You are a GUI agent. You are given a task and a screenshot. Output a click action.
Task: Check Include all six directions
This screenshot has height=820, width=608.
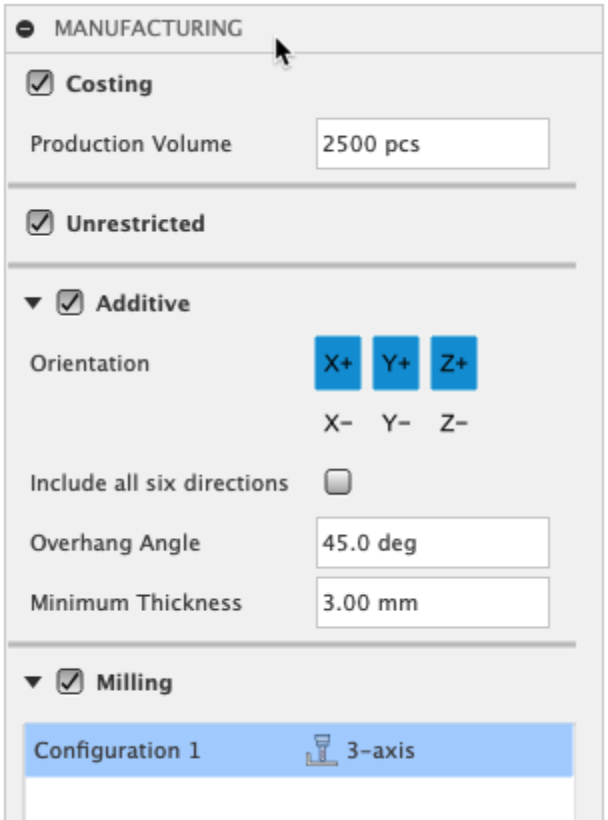pyautogui.click(x=339, y=484)
